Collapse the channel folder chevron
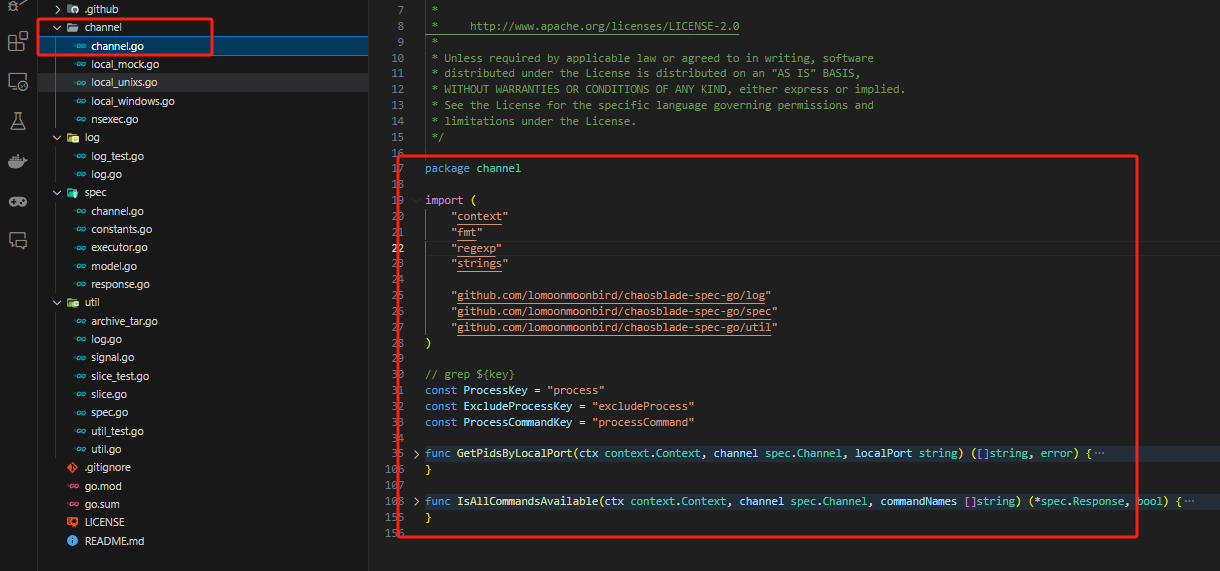Screen dimensions: 1220x571 [58, 27]
